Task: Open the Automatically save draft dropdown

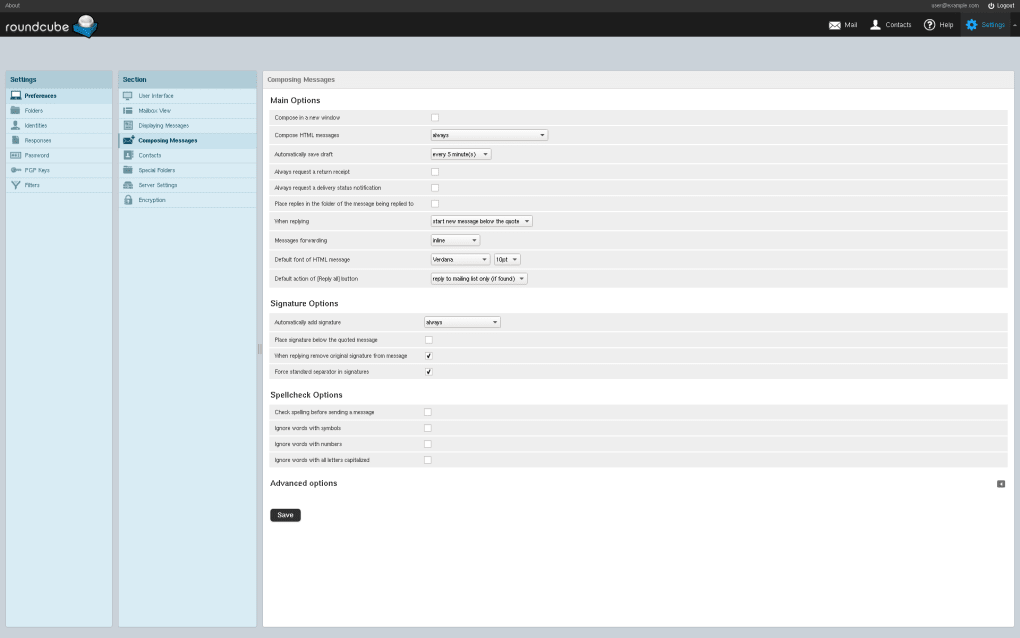Action: coord(461,155)
